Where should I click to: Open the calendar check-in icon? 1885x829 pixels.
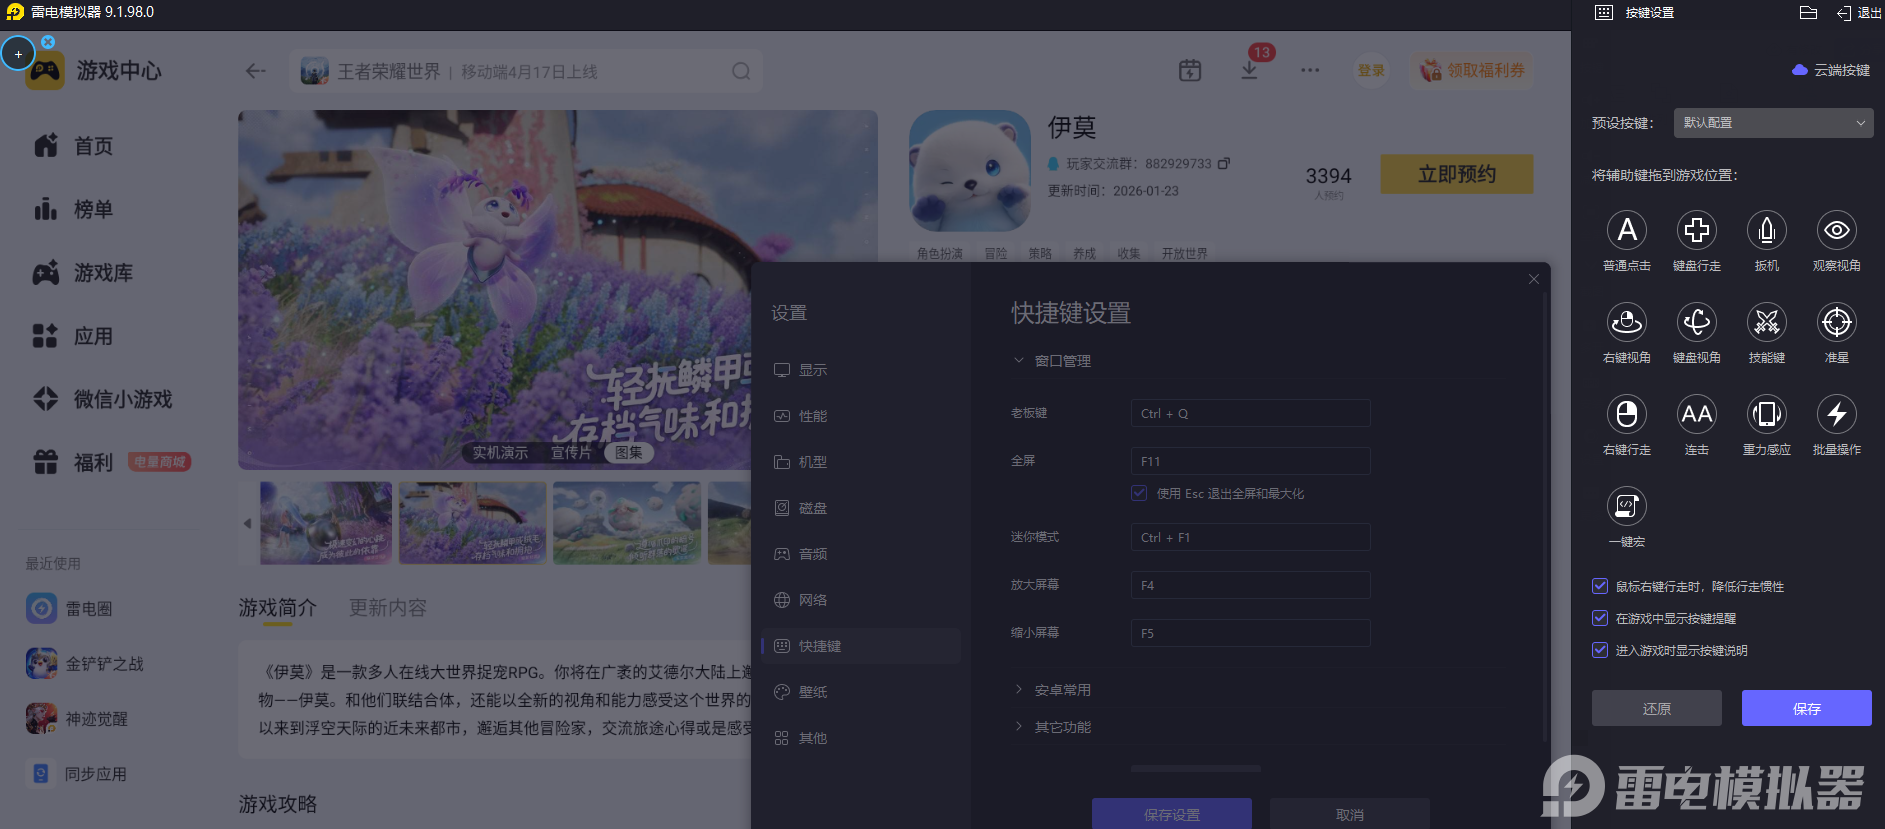tap(1190, 70)
